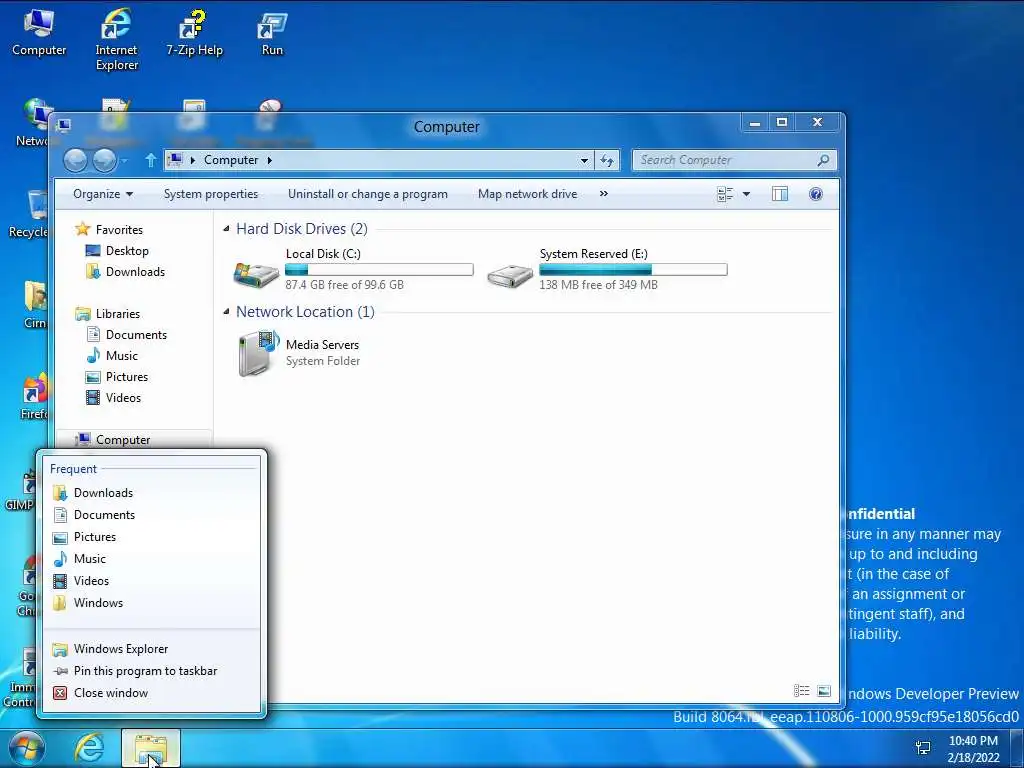Screen dimensions: 1024x768
Task: Select the Local Disk (C:) drive icon
Action: point(257,274)
